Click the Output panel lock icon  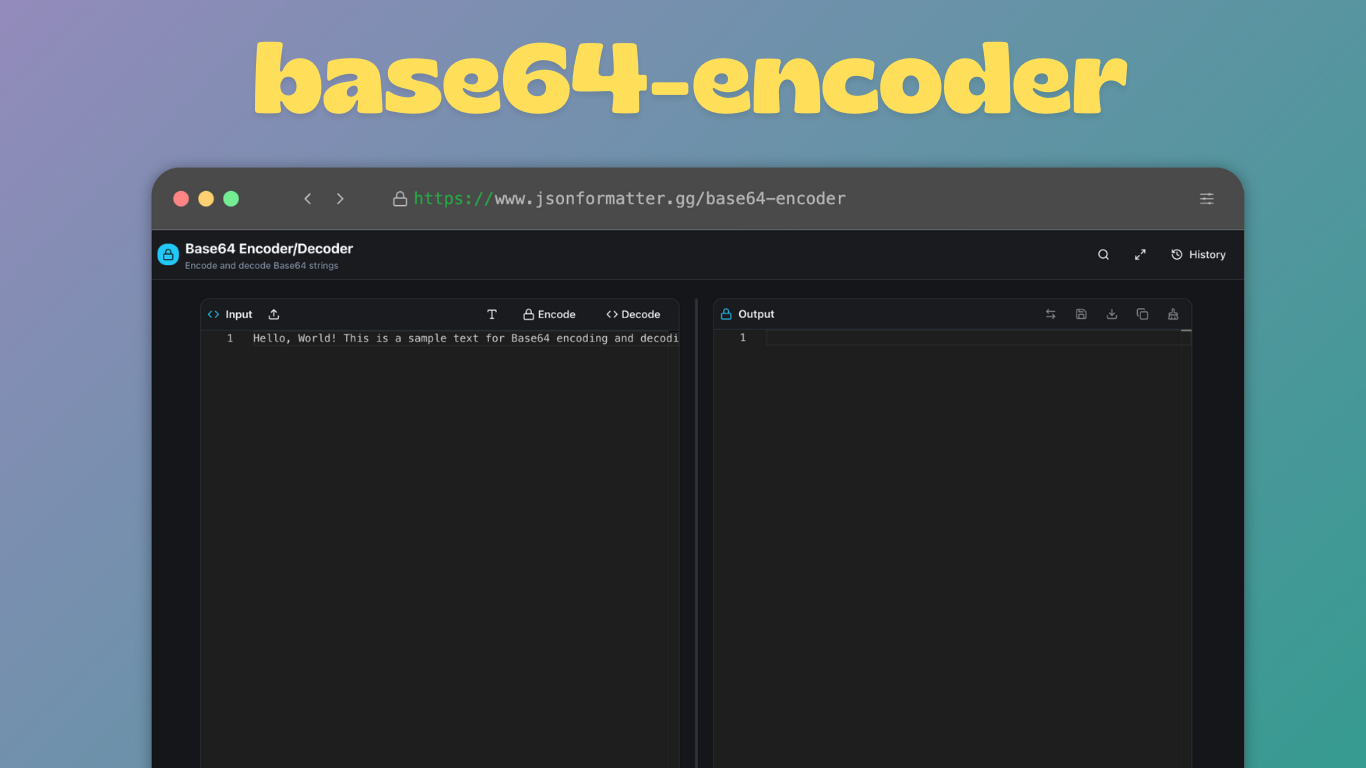point(726,314)
